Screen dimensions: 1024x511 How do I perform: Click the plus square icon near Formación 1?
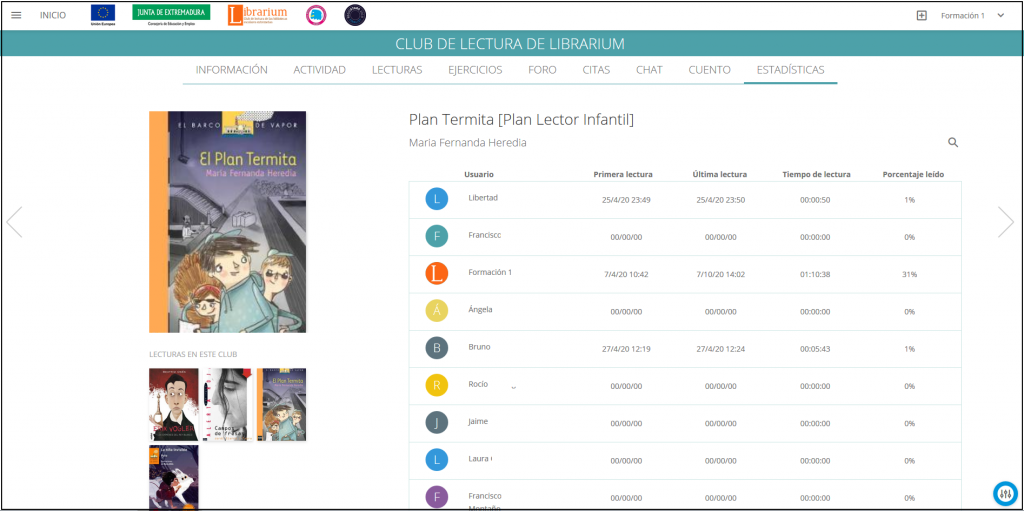921,16
